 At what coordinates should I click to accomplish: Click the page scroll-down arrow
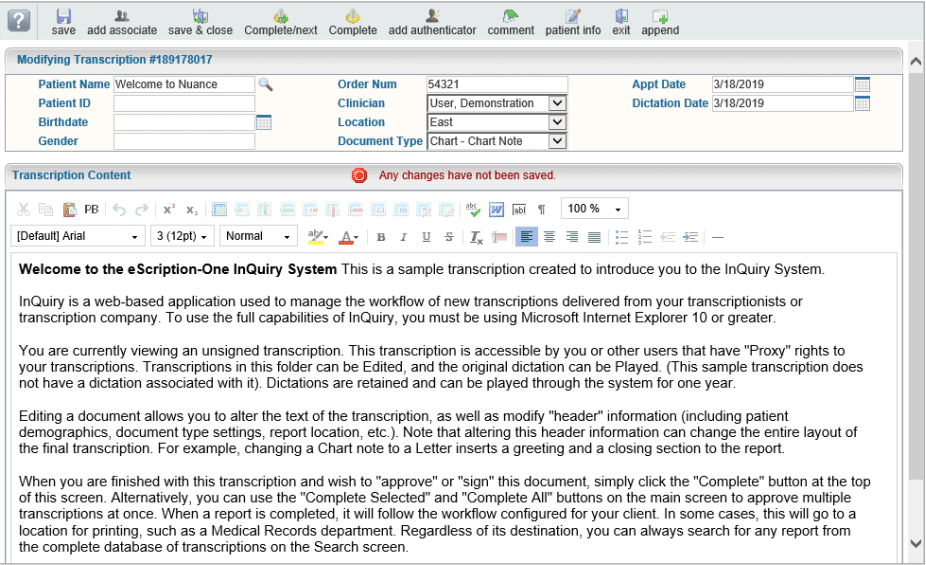tap(916, 544)
